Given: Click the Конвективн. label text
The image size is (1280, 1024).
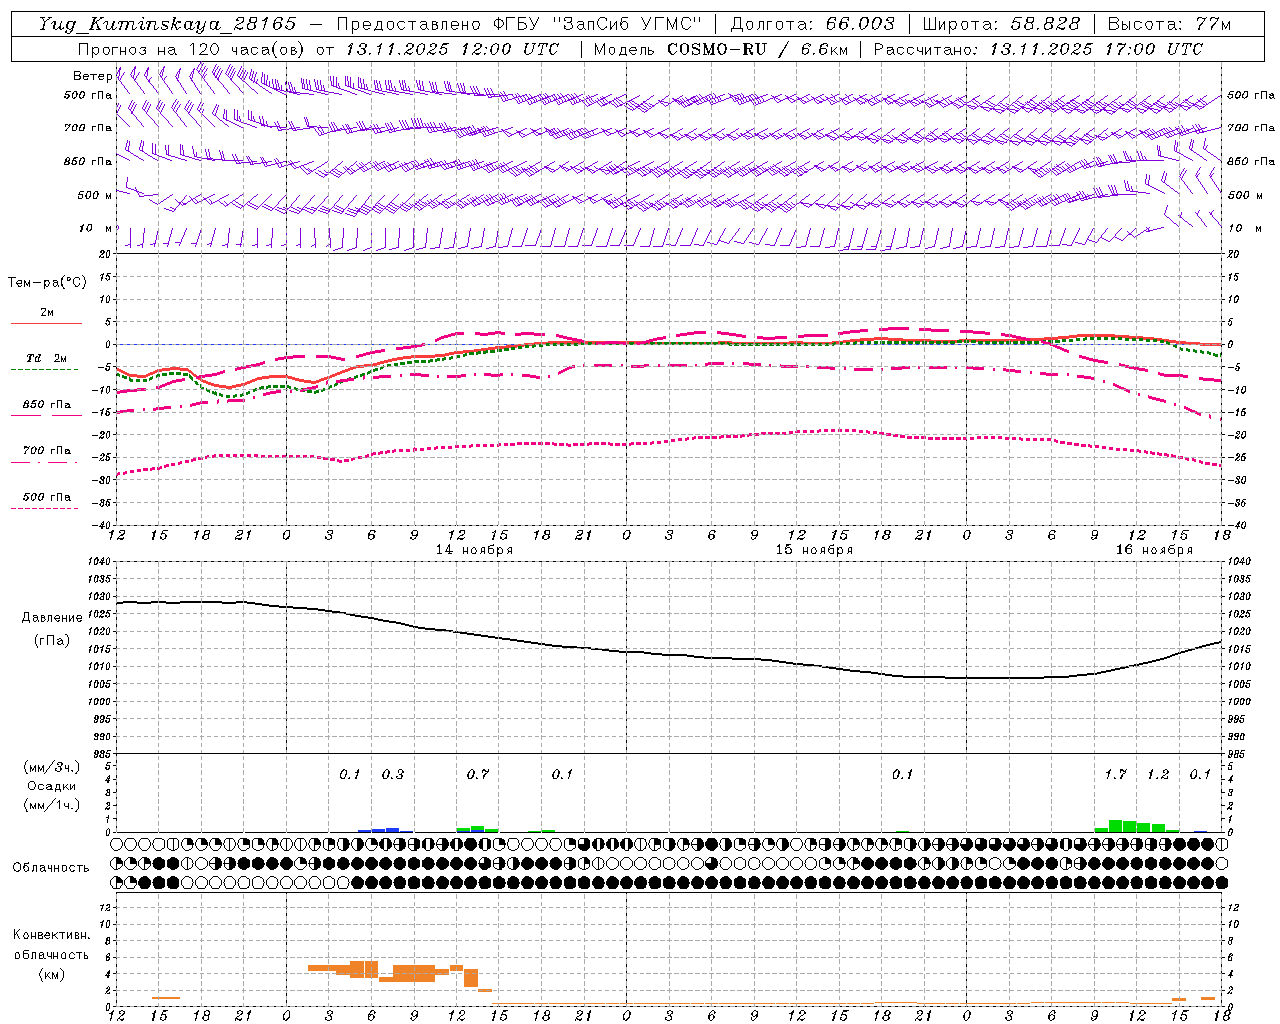Looking at the screenshot, I should click(51, 935).
